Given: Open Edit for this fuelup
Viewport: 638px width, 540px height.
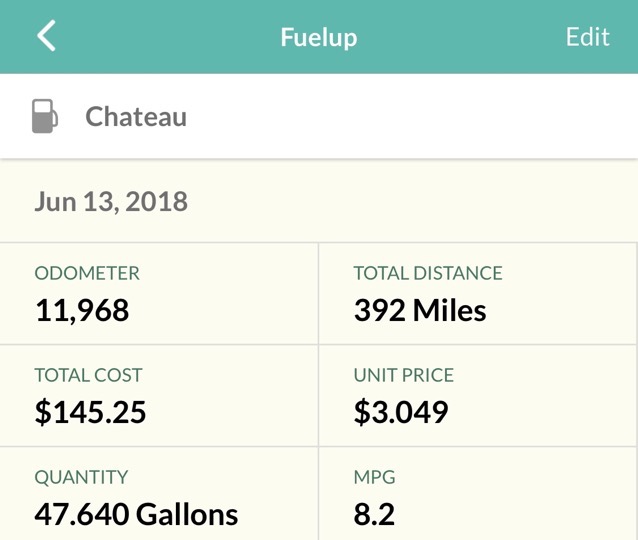Looking at the screenshot, I should (x=588, y=37).
